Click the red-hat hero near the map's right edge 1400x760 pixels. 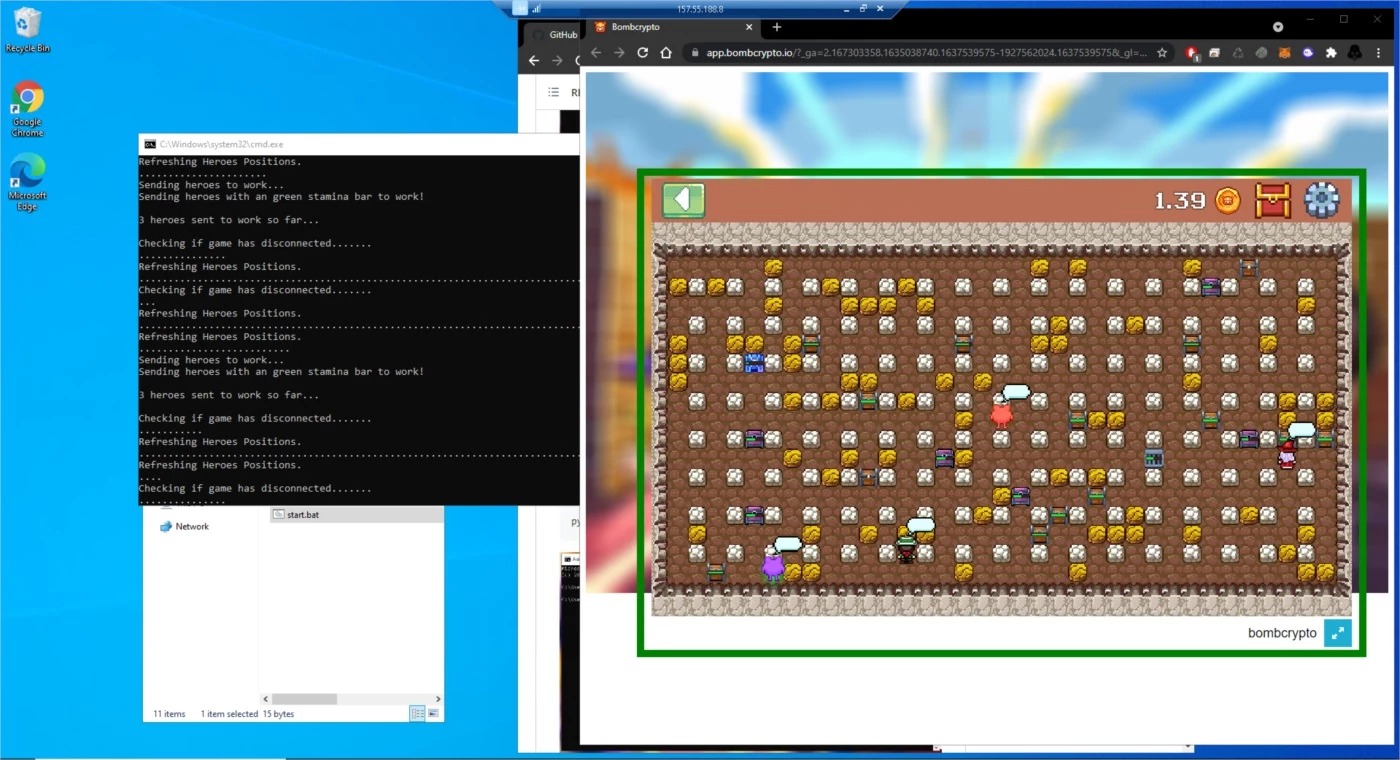pyautogui.click(x=1287, y=455)
